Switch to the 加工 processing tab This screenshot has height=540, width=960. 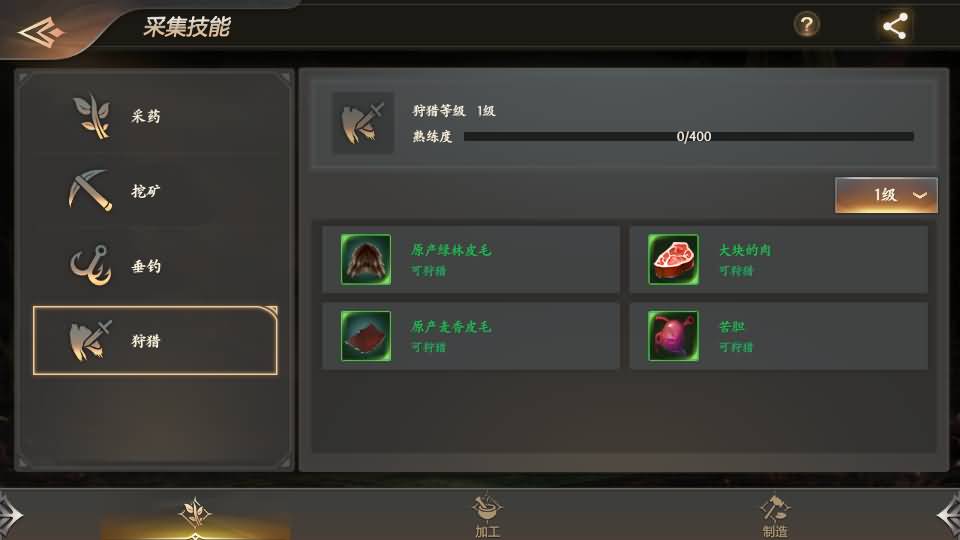(487, 516)
